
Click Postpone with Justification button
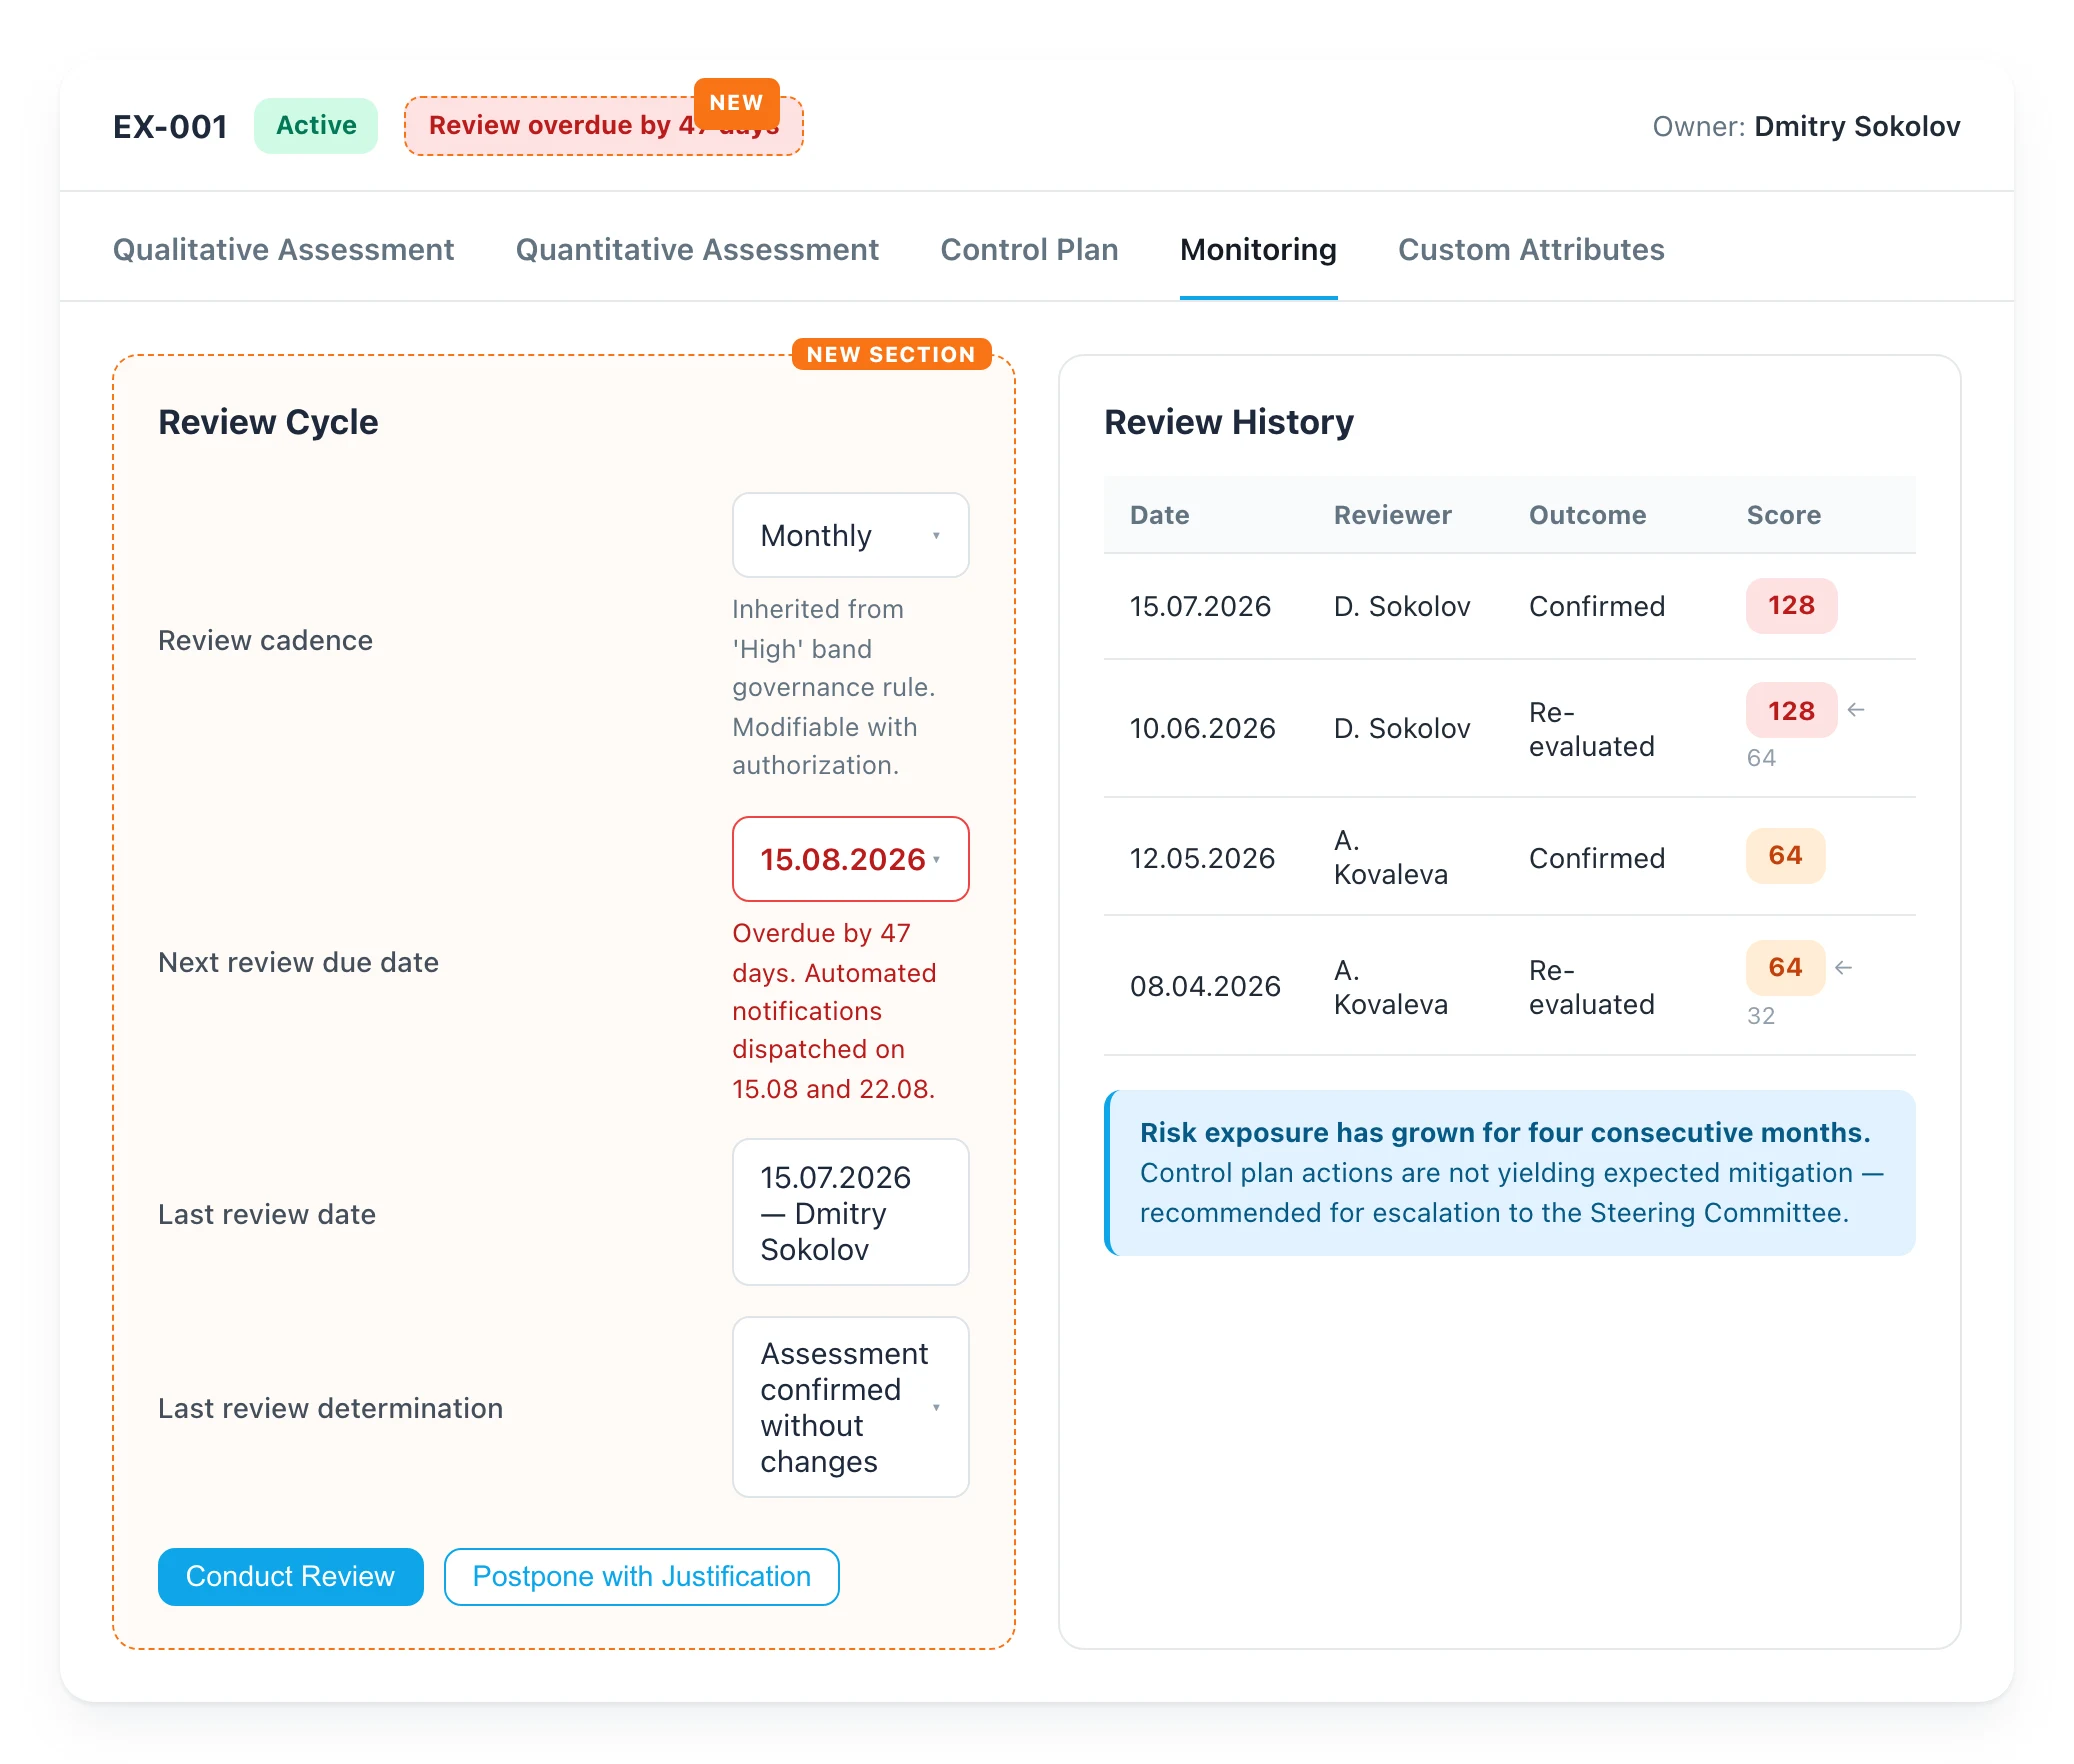click(641, 1576)
